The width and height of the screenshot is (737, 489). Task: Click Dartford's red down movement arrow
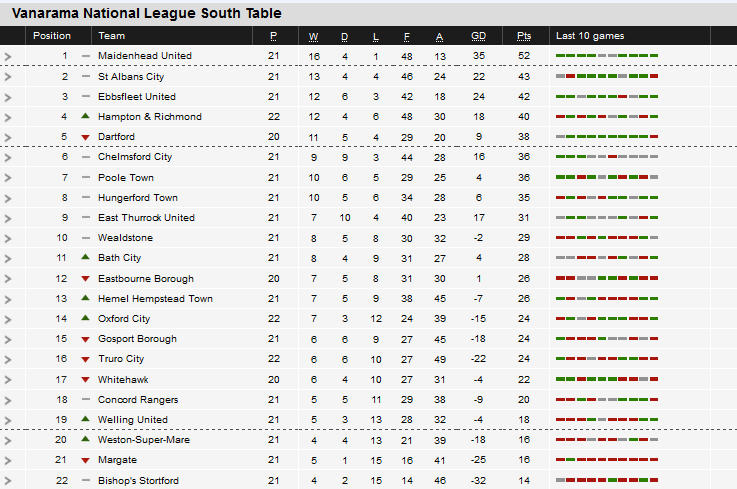click(x=85, y=137)
